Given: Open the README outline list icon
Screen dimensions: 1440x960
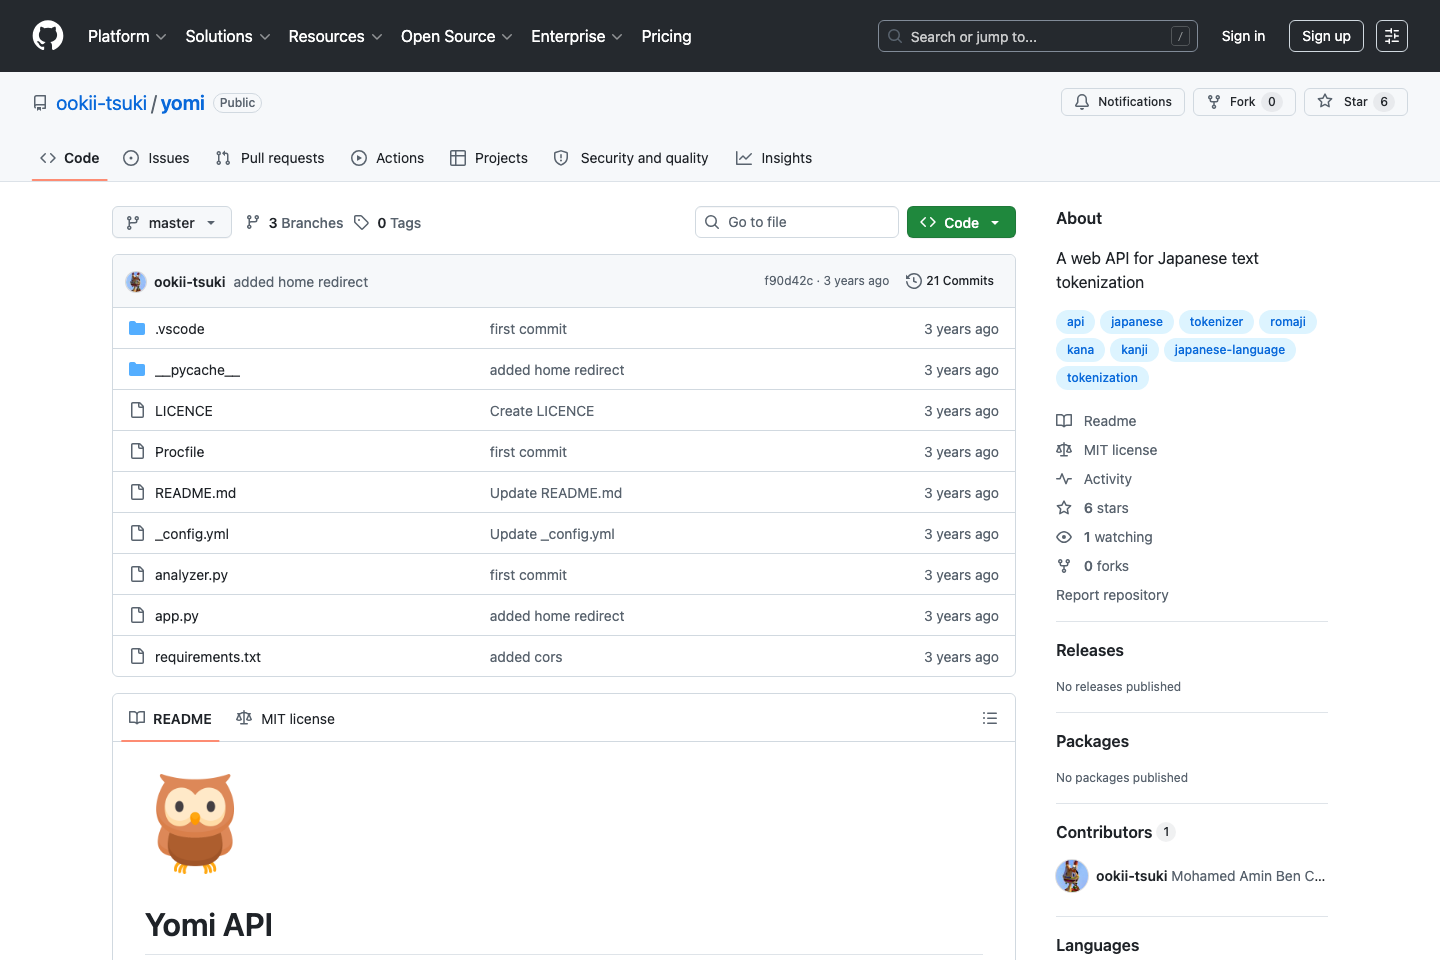Looking at the screenshot, I should (x=989, y=718).
